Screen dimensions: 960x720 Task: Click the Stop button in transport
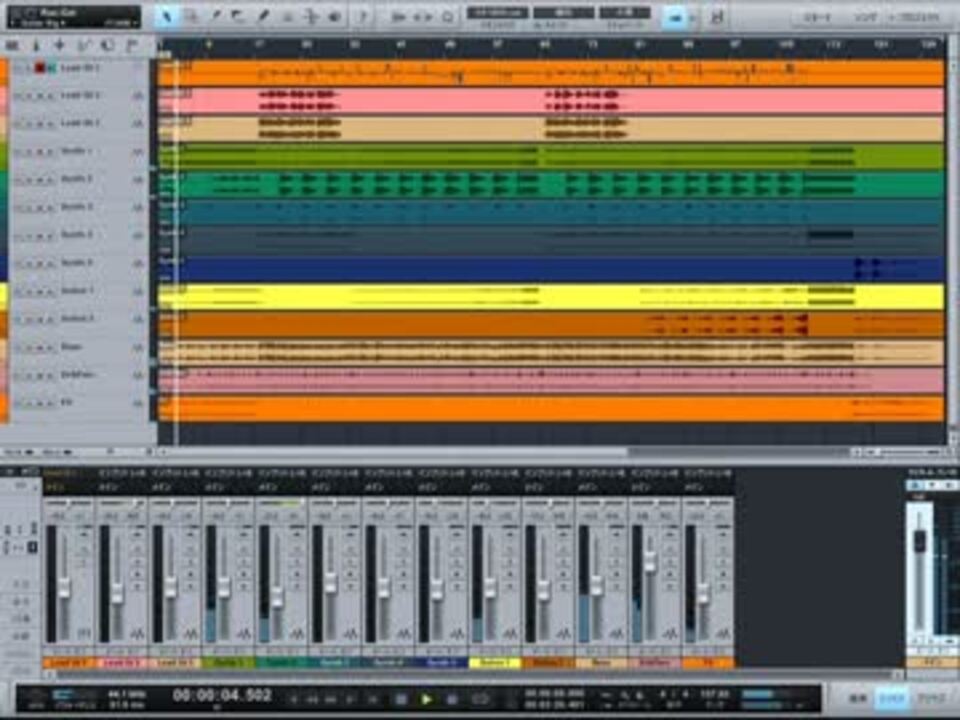tap(401, 699)
